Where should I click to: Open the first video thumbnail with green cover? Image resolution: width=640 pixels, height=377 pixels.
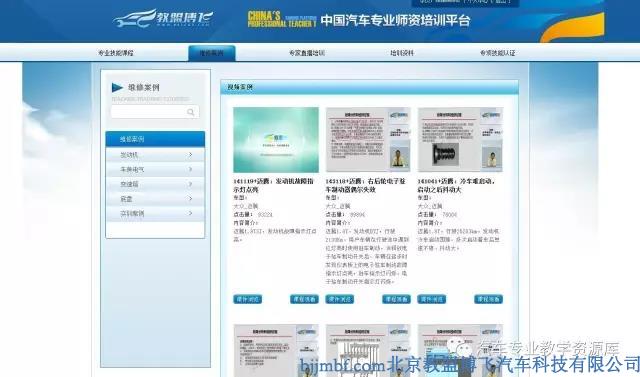[x=276, y=140]
